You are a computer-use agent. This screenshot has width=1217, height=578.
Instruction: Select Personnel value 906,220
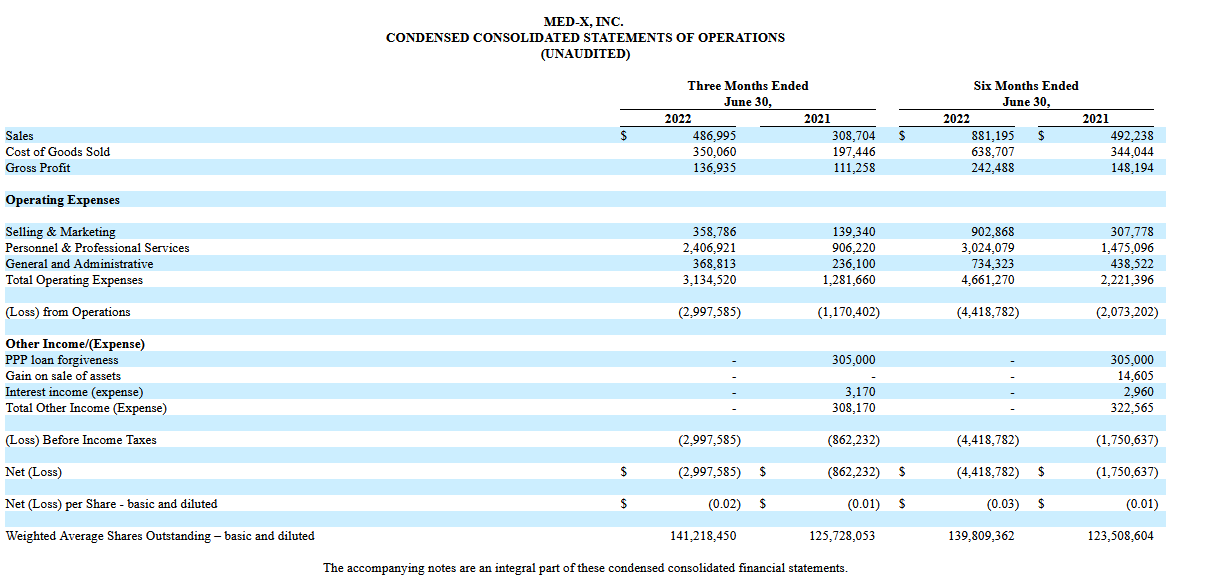(853, 248)
